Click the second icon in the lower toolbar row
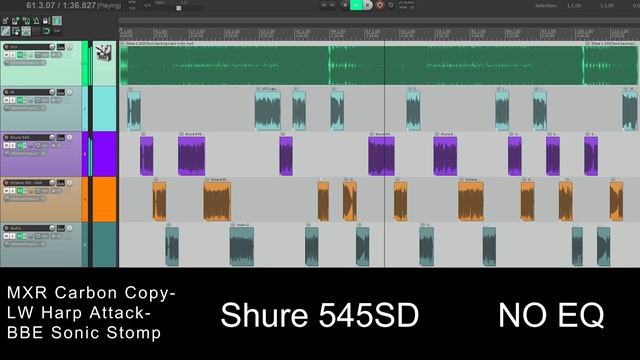This screenshot has height=360, width=640. [16, 31]
